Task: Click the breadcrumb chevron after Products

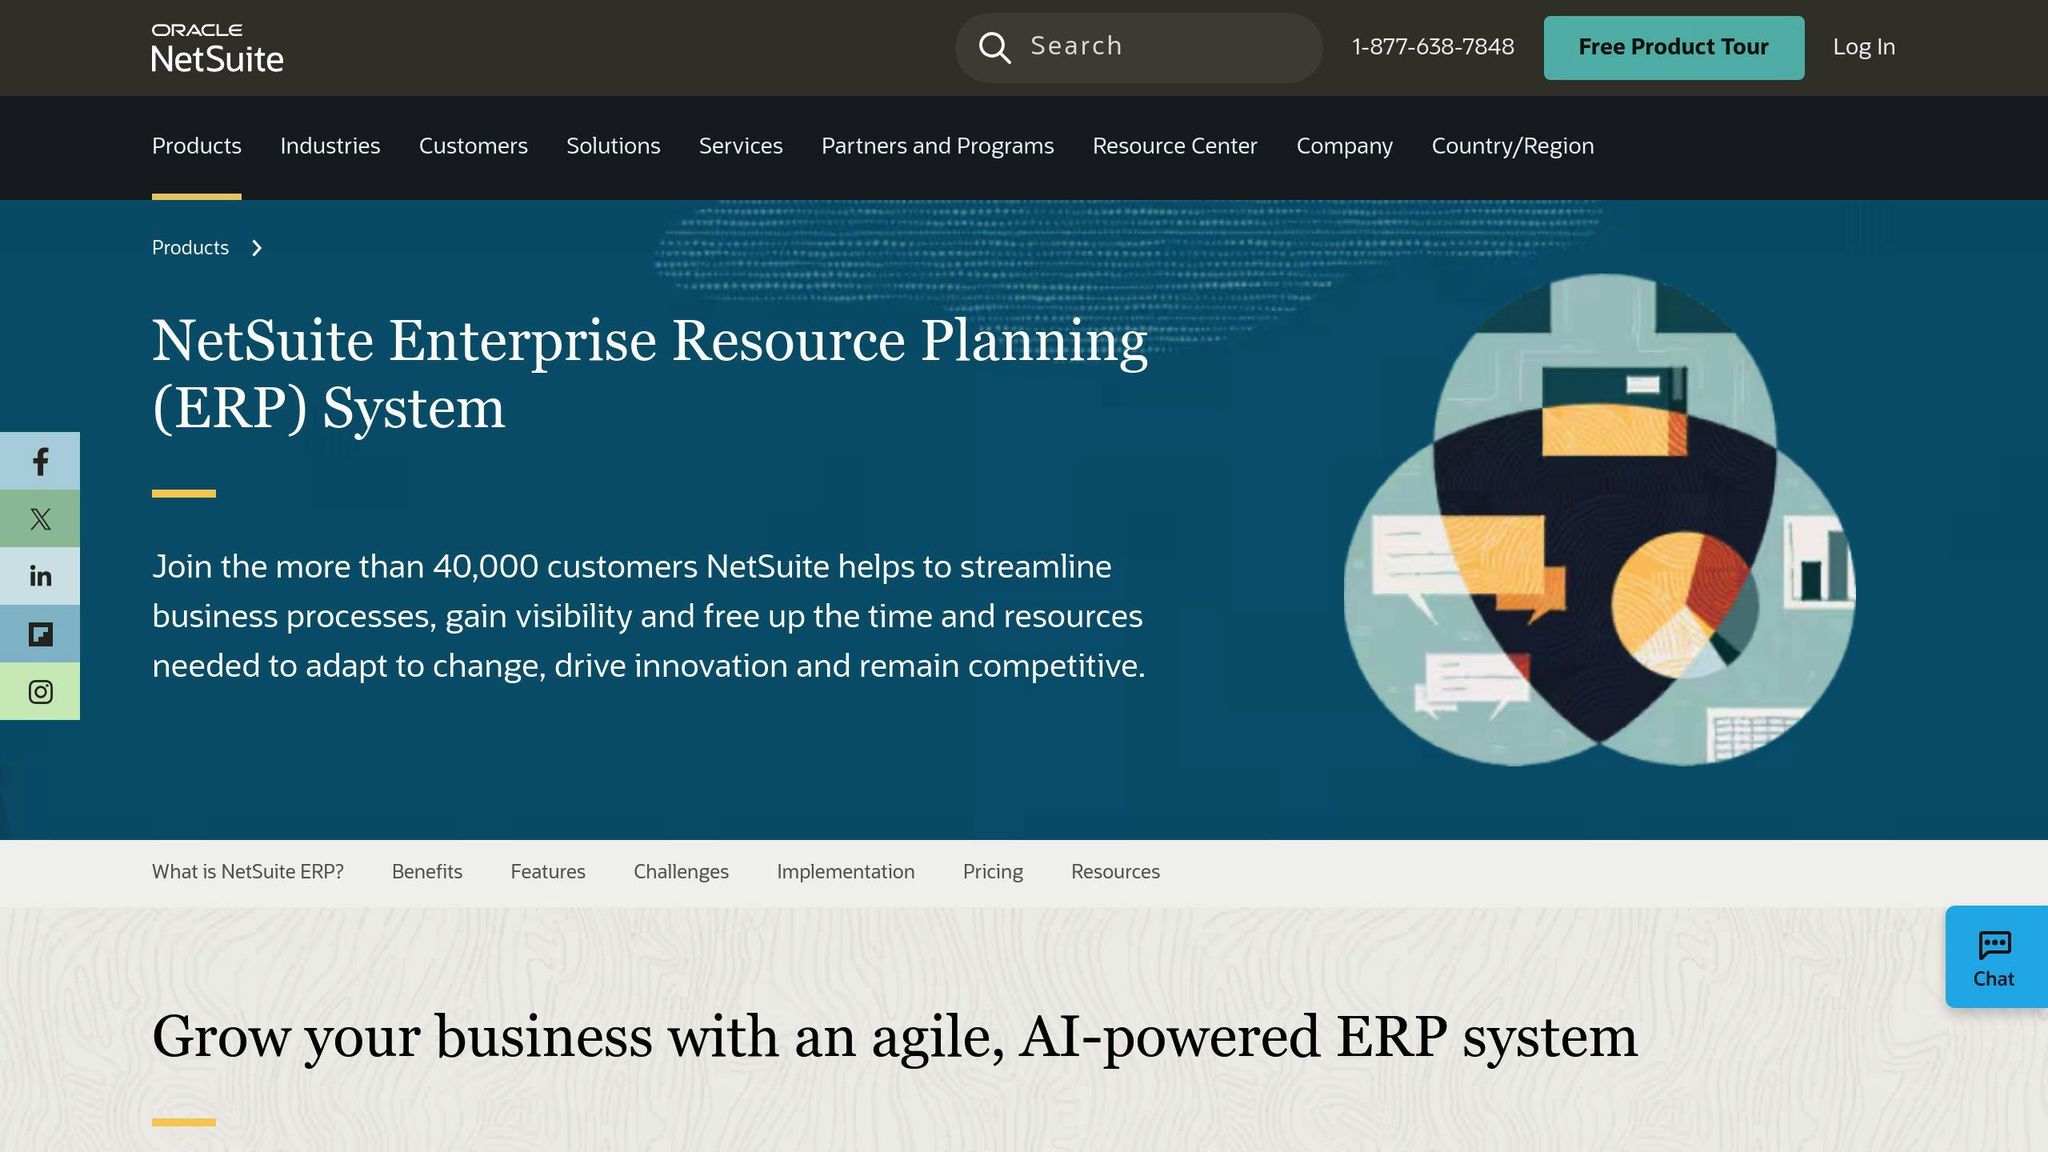Action: (x=257, y=247)
